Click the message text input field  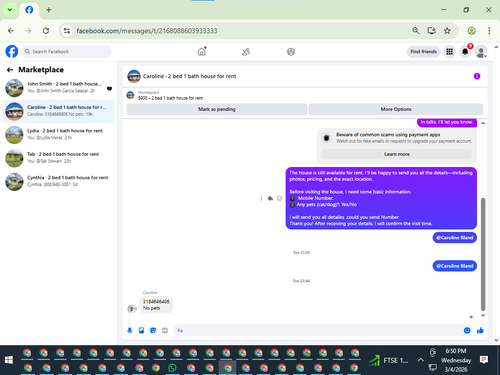coord(317,330)
